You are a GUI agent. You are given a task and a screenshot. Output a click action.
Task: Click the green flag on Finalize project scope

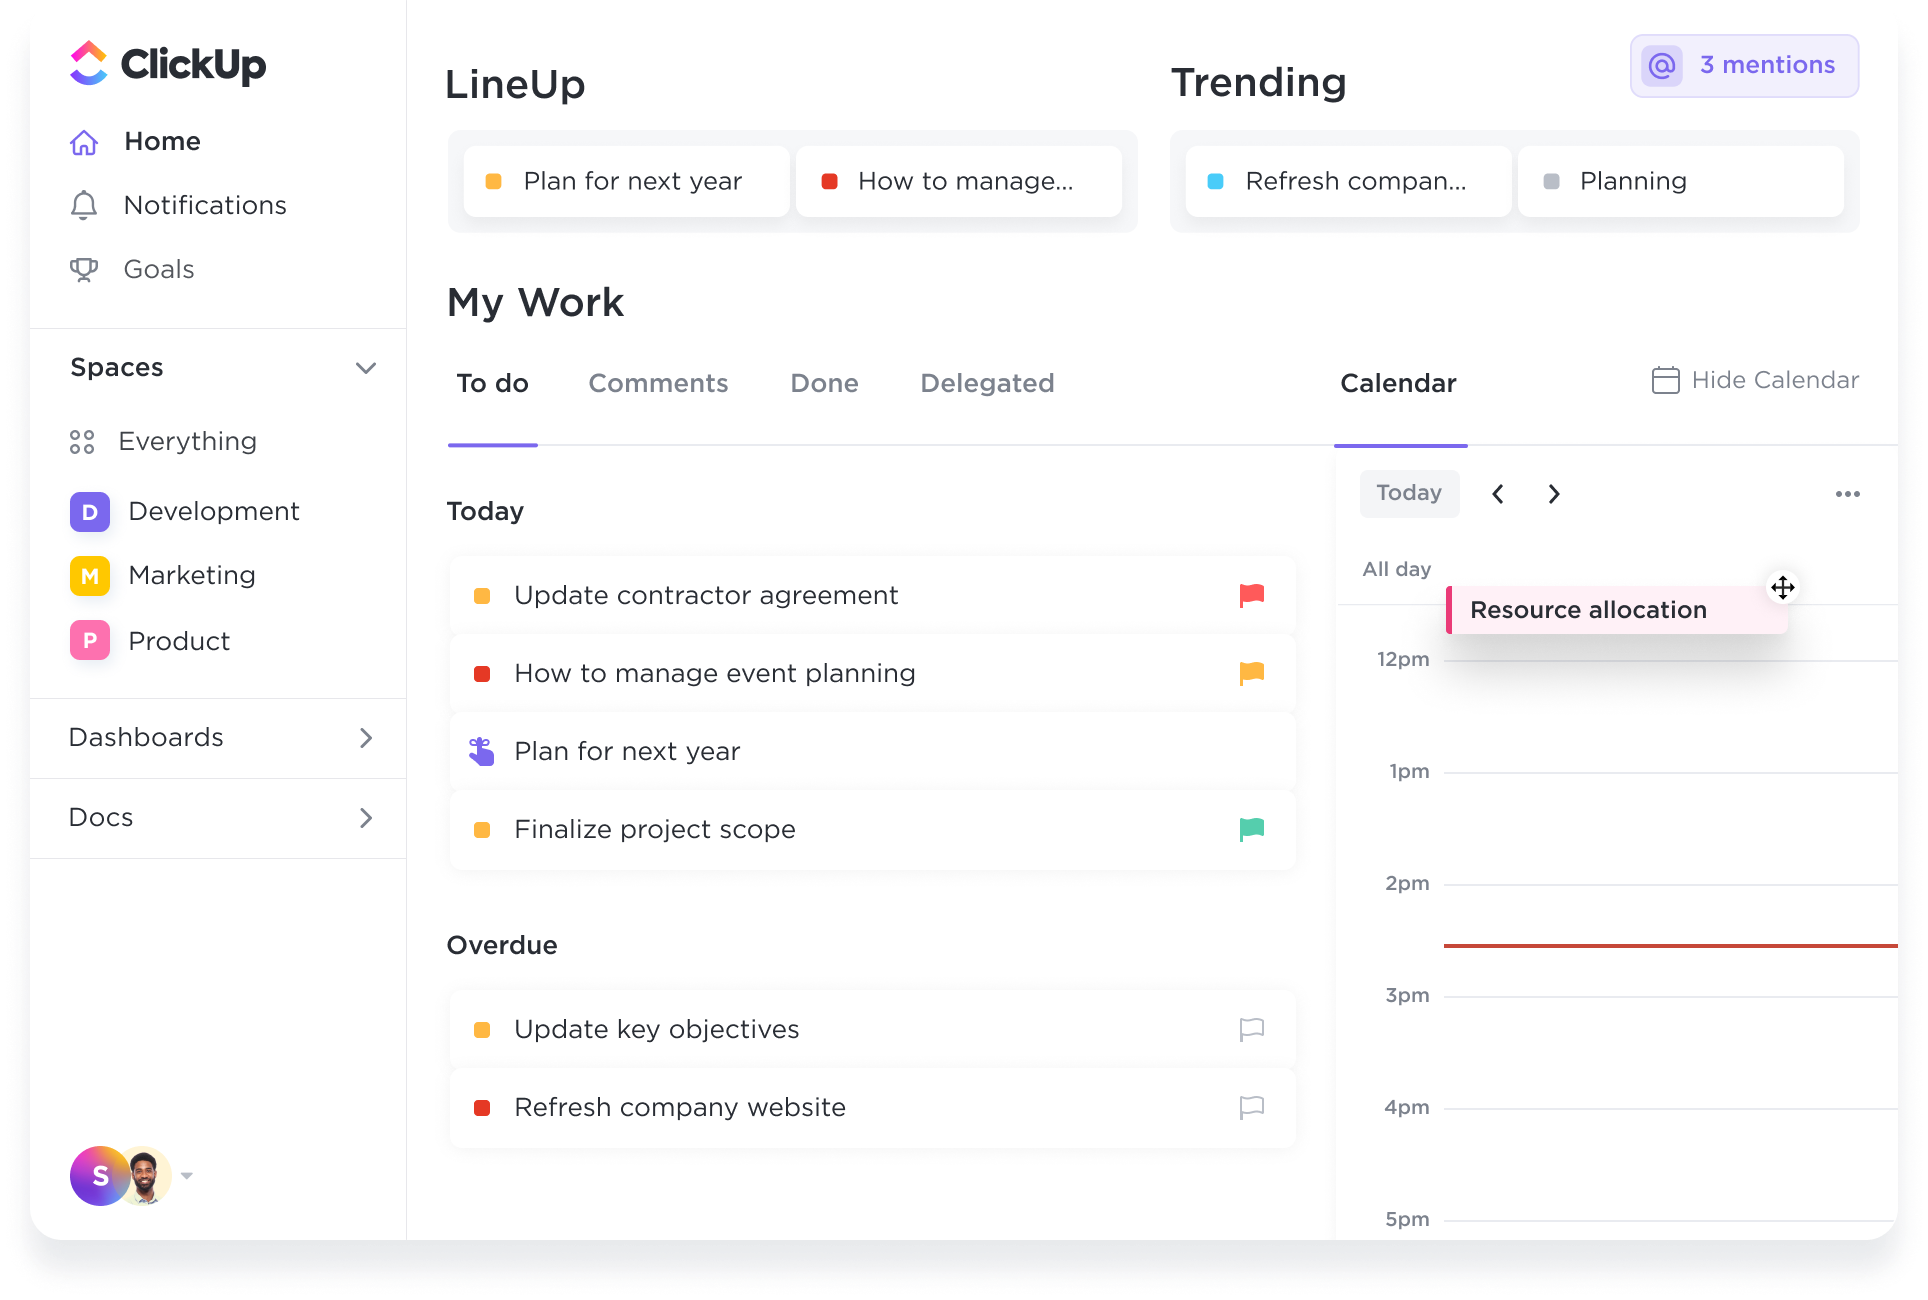click(1251, 829)
